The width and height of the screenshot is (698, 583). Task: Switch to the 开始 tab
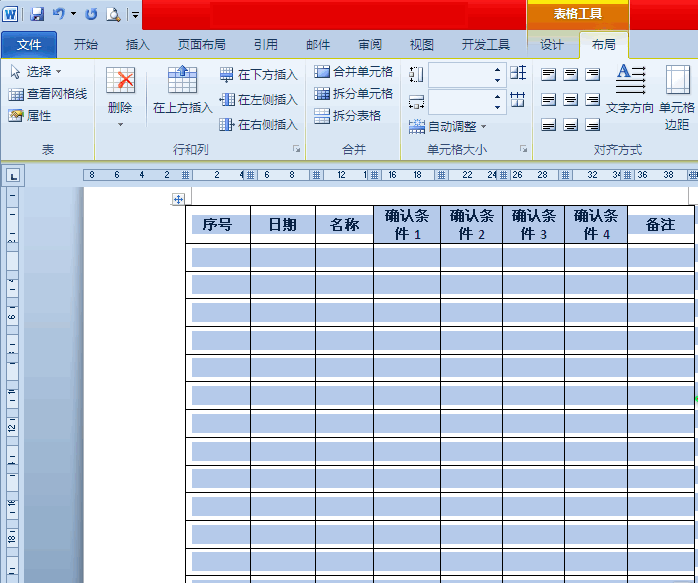[85, 45]
